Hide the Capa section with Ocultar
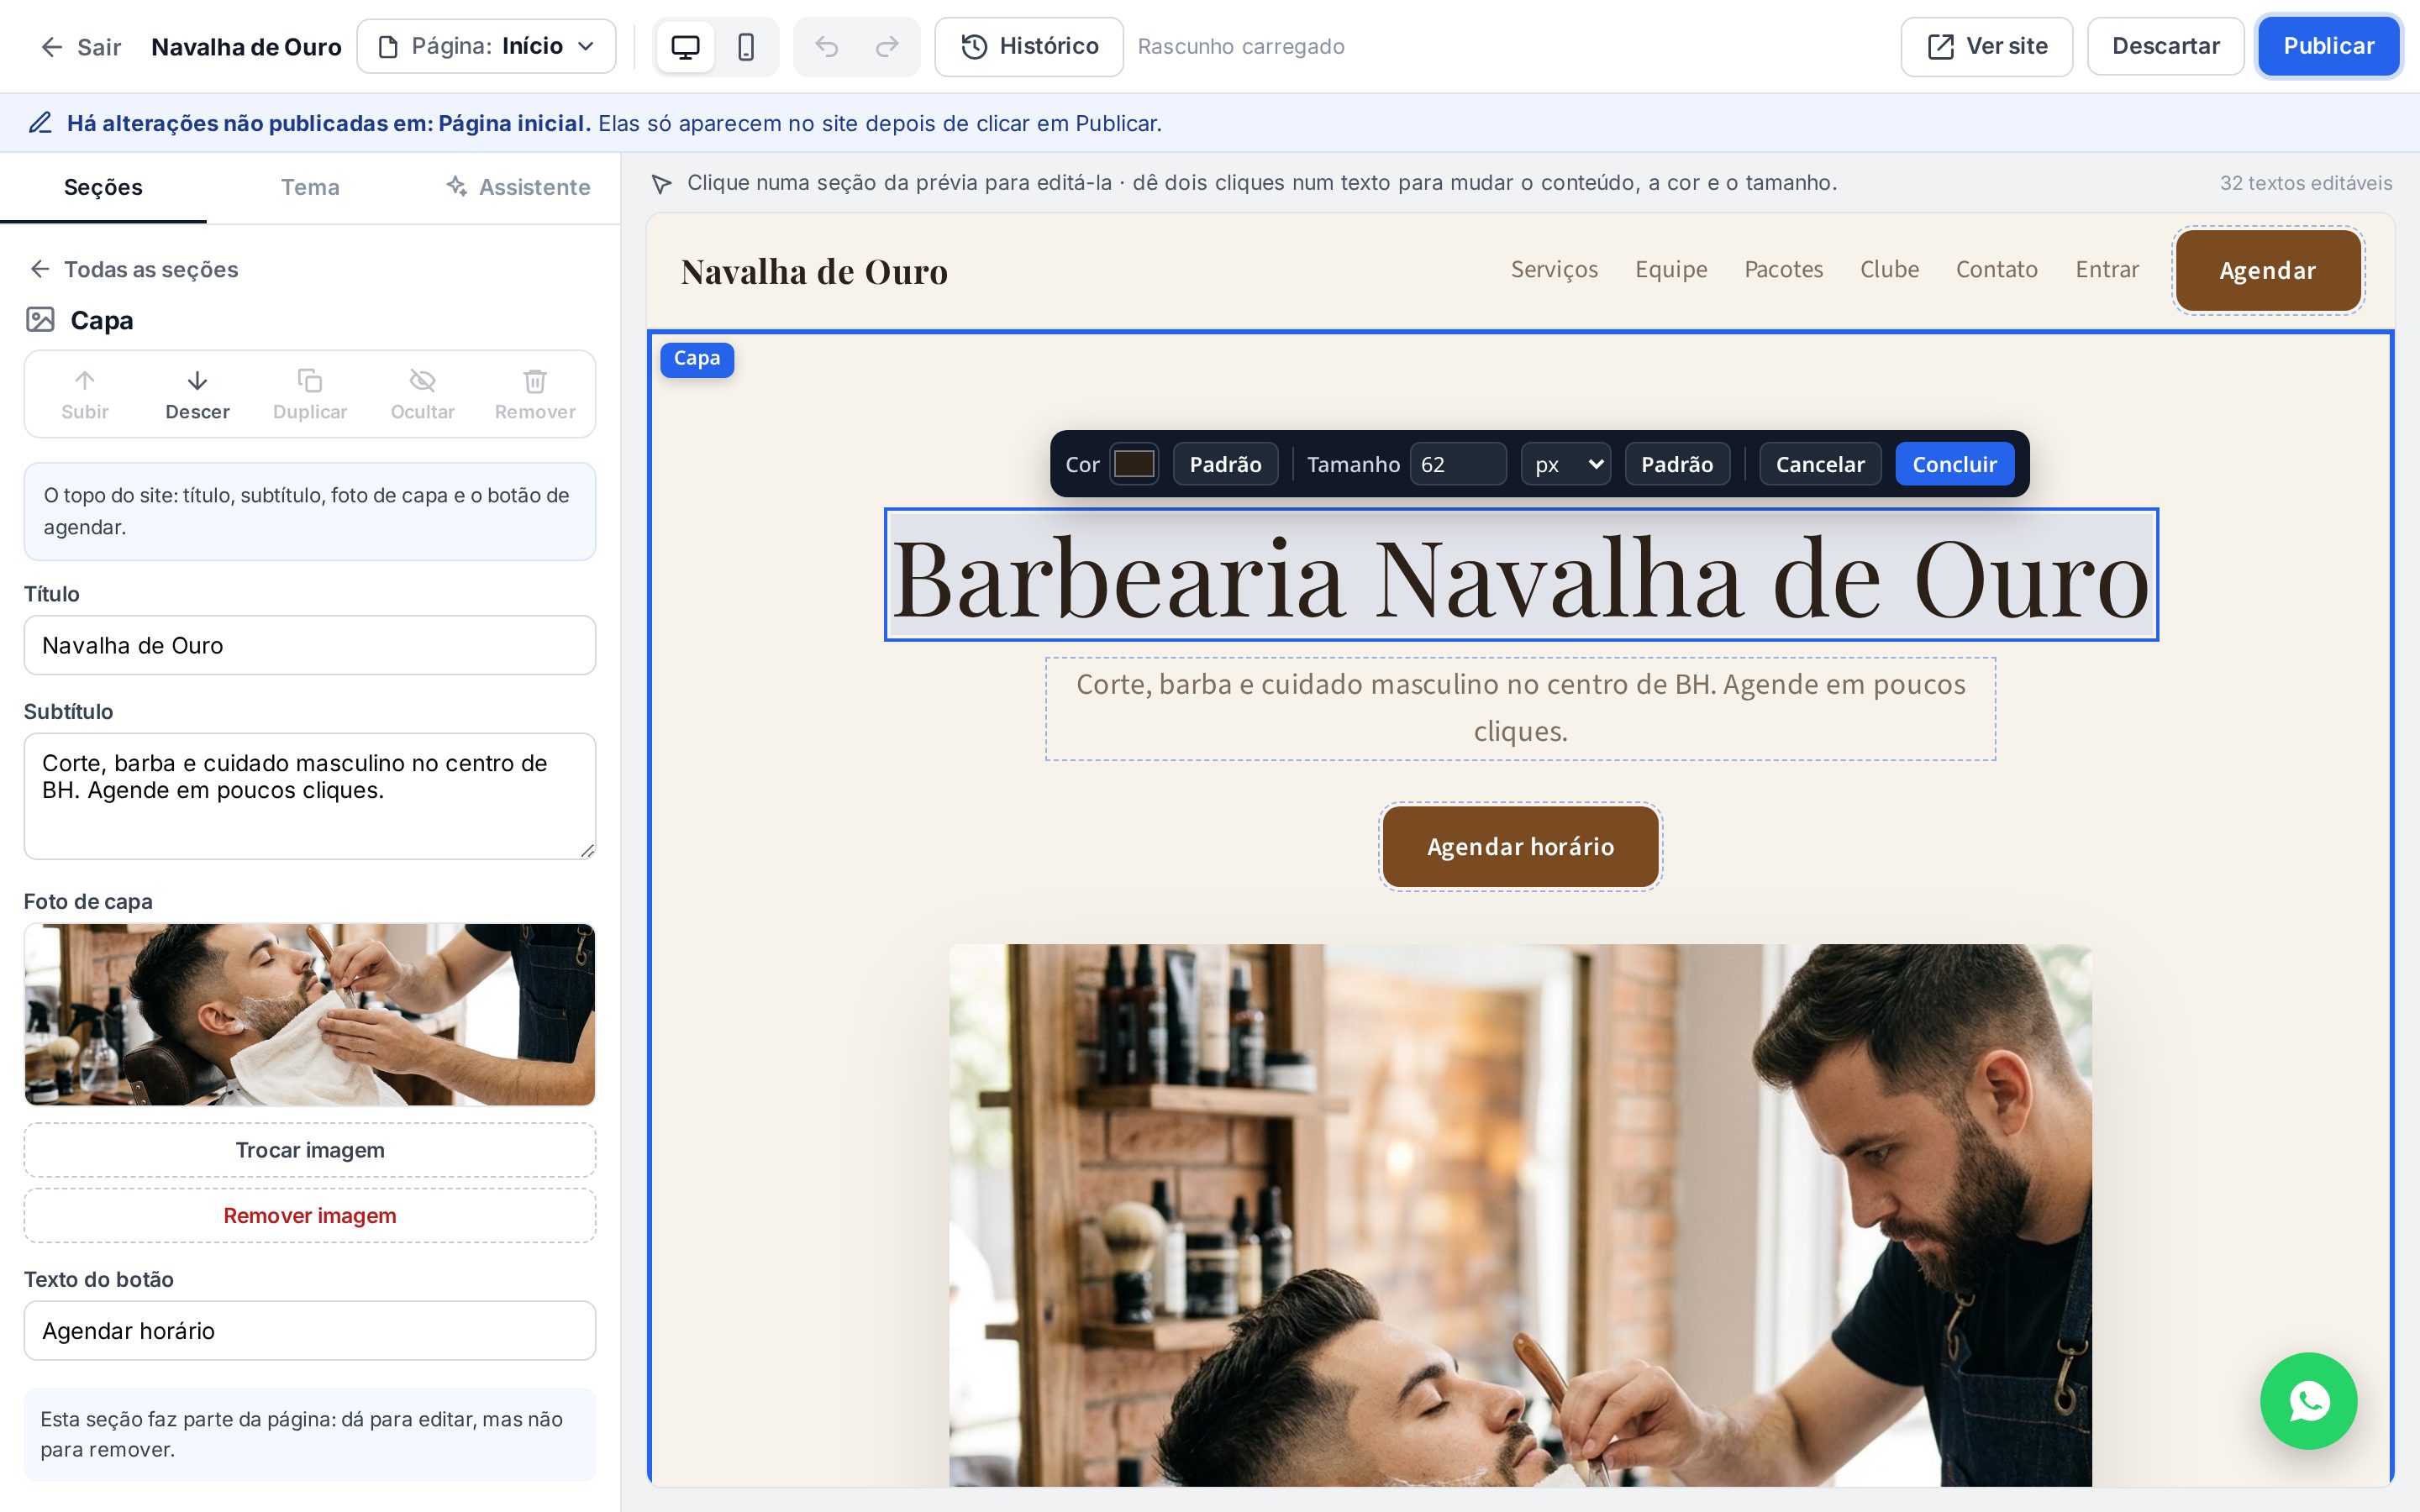 coord(422,394)
